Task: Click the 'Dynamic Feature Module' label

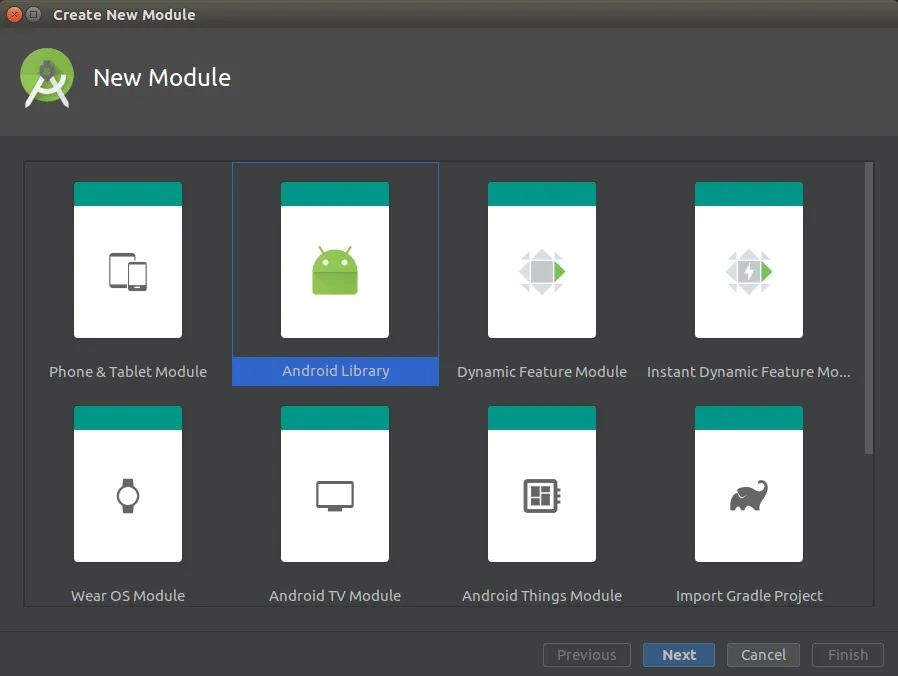Action: coord(542,372)
